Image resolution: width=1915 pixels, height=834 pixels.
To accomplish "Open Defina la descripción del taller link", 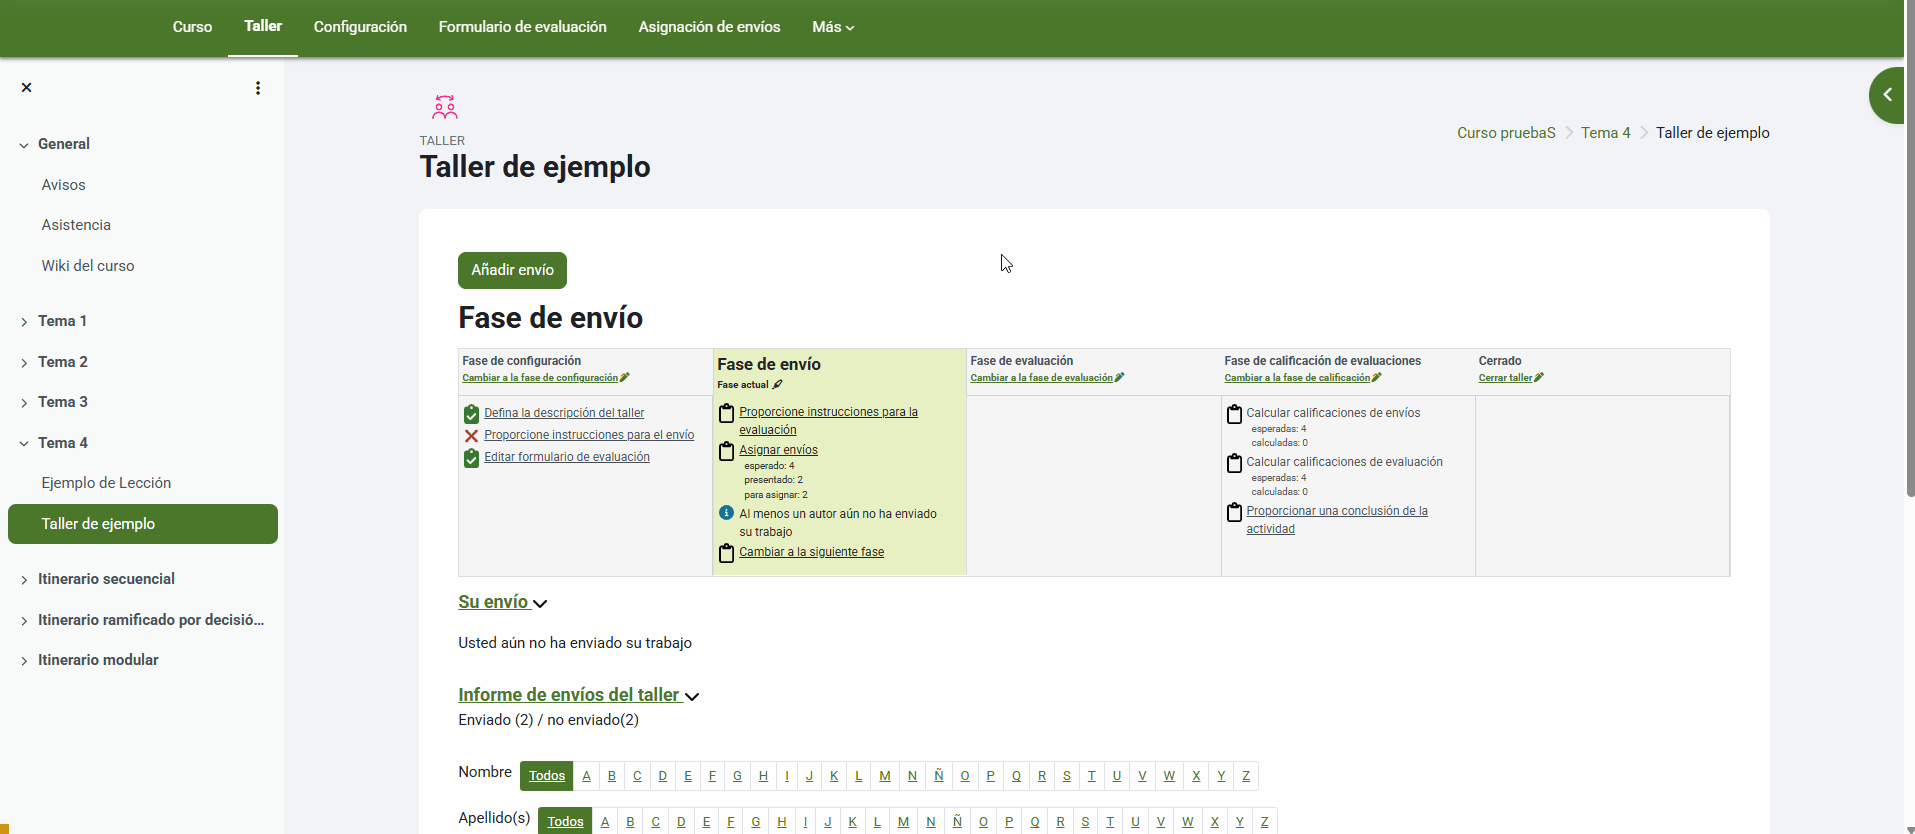I will tap(564, 413).
